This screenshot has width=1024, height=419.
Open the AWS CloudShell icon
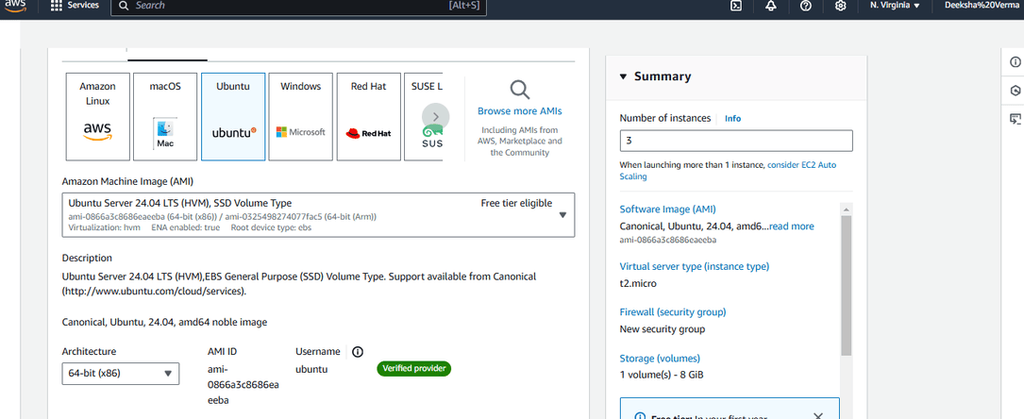click(735, 6)
